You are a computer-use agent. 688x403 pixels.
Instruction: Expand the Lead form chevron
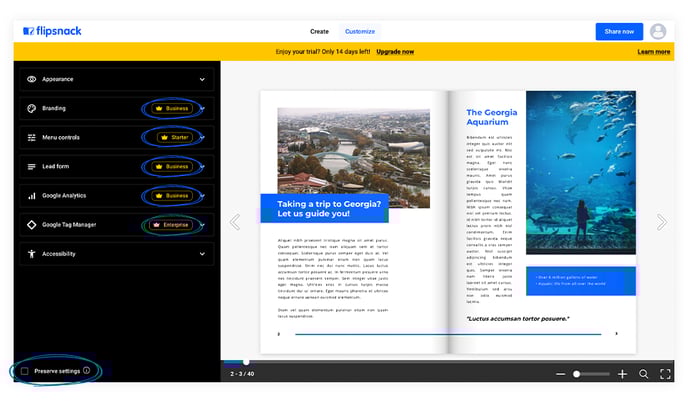203,167
